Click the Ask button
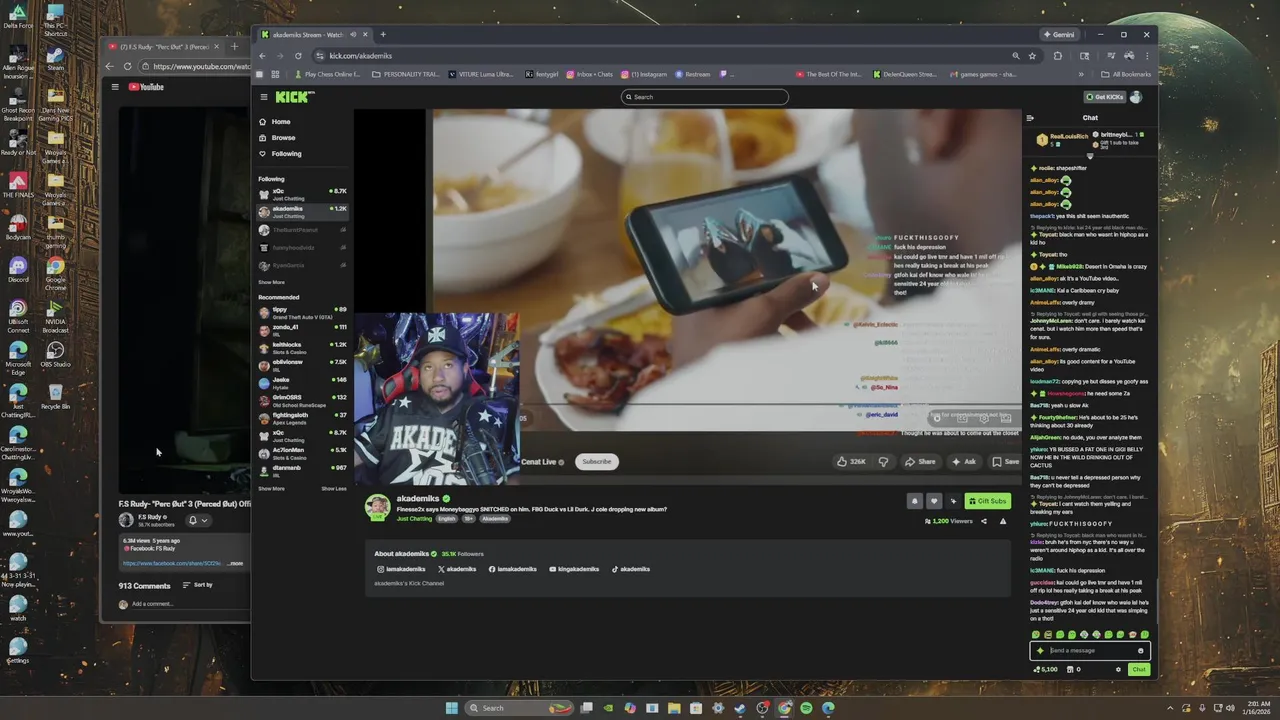 [964, 461]
